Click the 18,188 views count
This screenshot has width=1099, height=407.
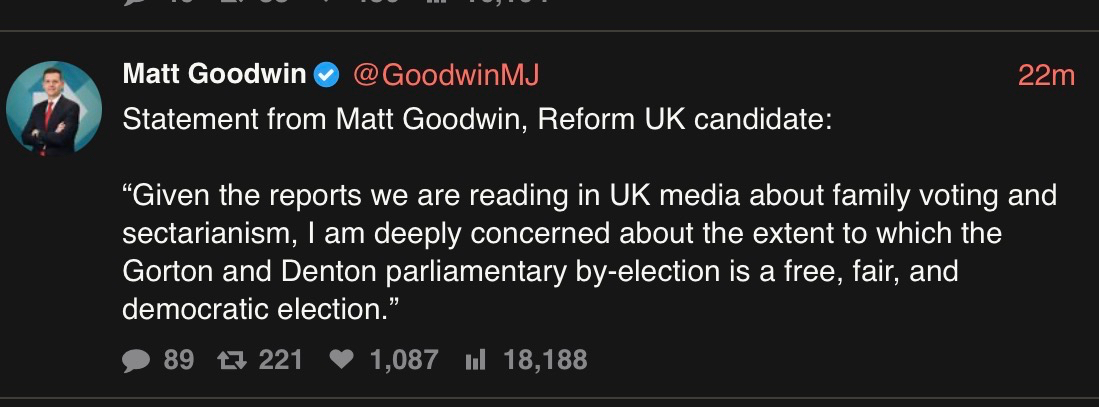(x=545, y=360)
